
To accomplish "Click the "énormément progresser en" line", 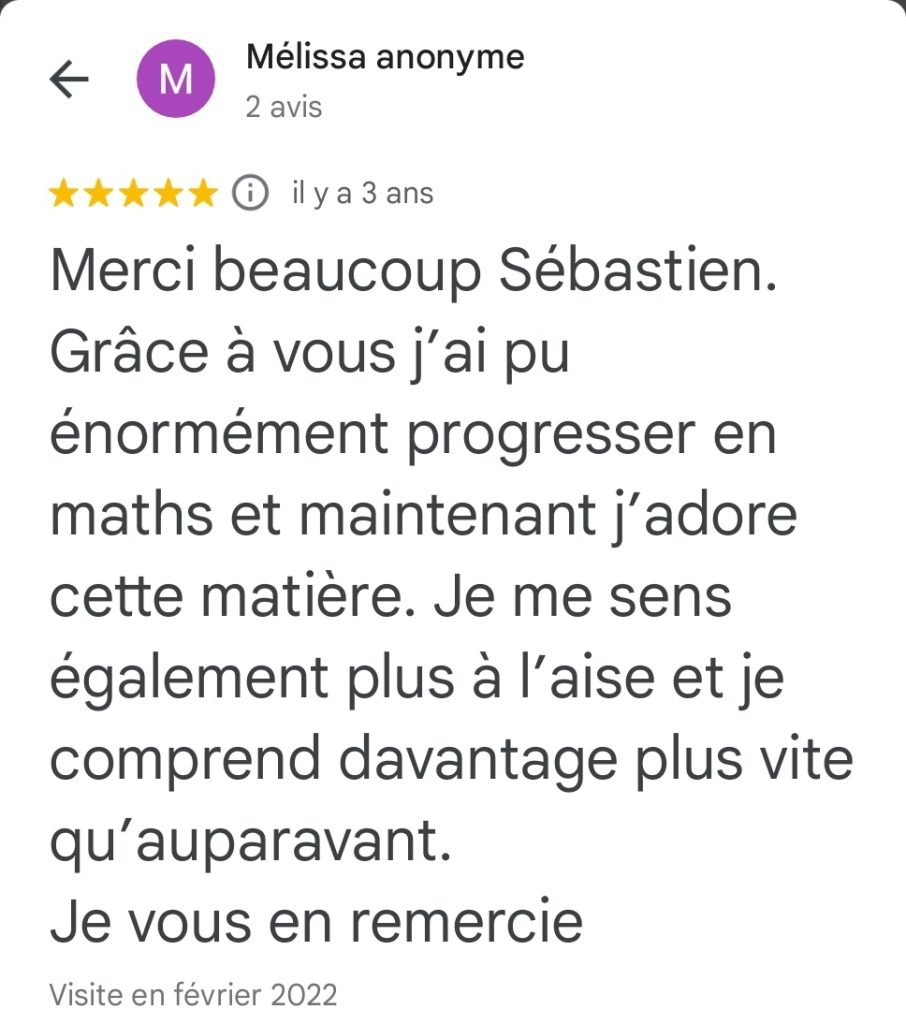I will [413, 436].
